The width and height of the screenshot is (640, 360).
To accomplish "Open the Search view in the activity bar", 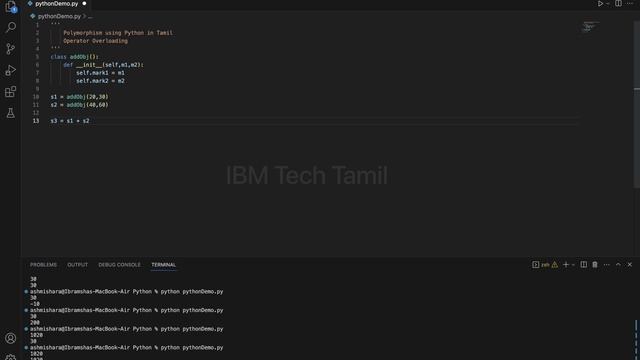I will click(x=11, y=27).
